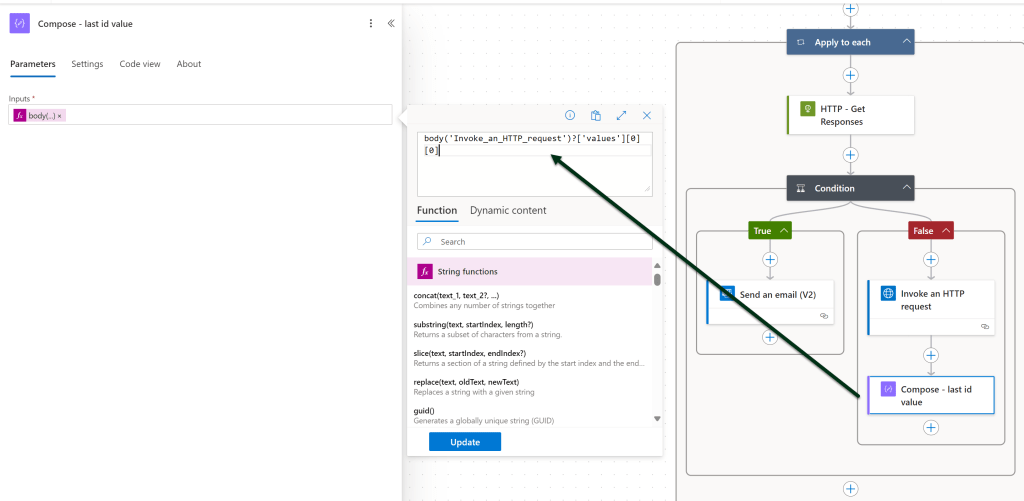Expand the expression editor to full screen

[x=621, y=116]
